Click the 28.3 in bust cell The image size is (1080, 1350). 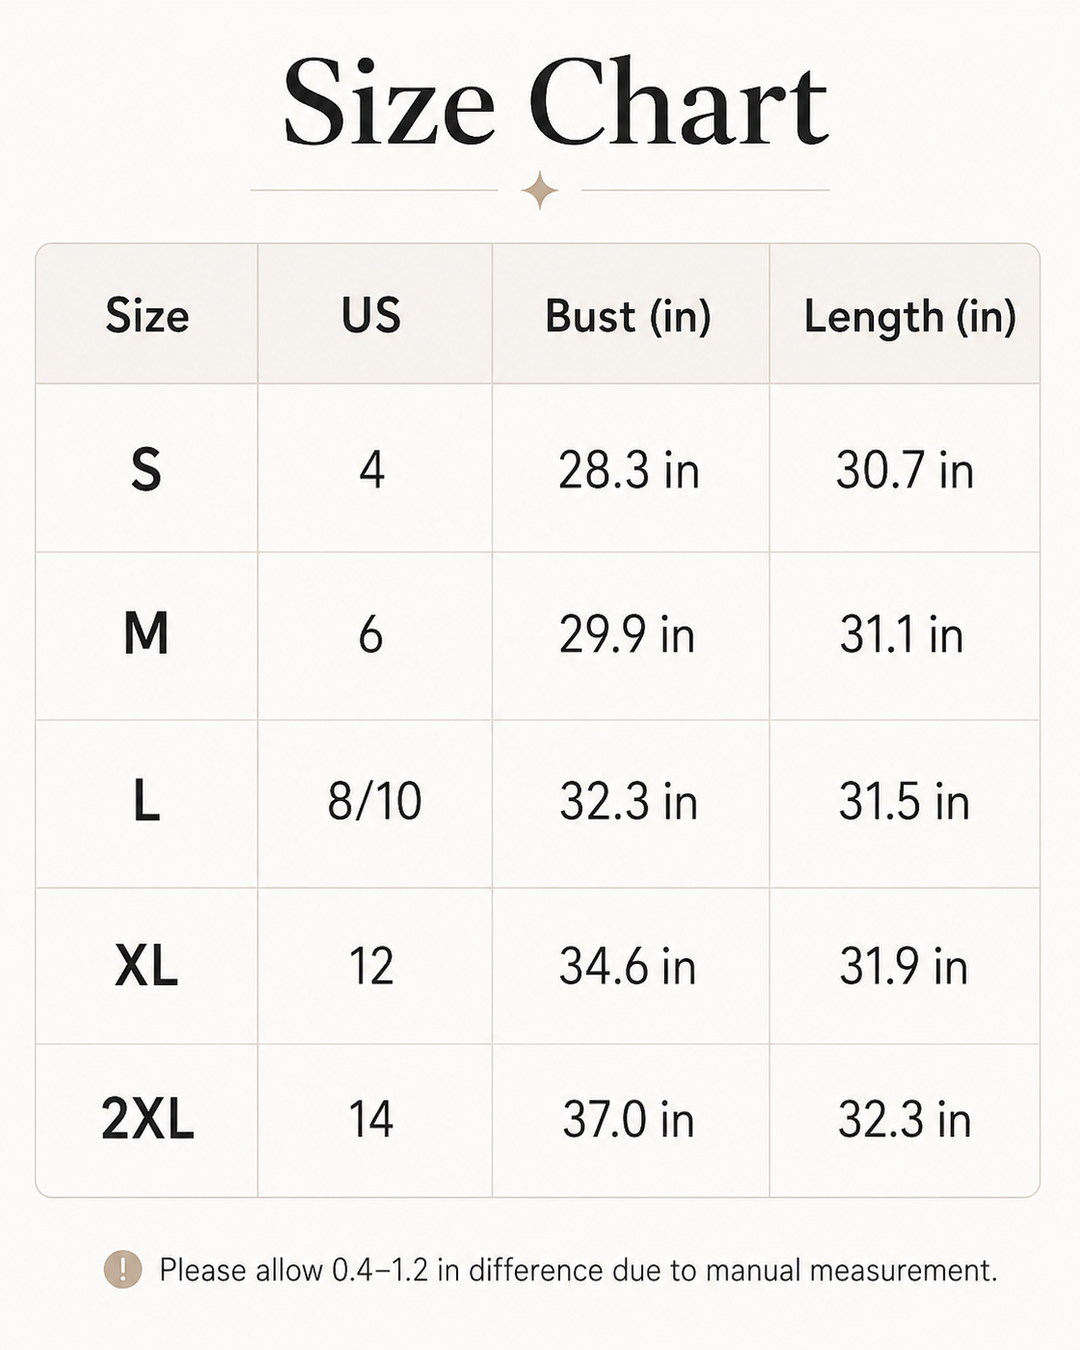pos(629,470)
